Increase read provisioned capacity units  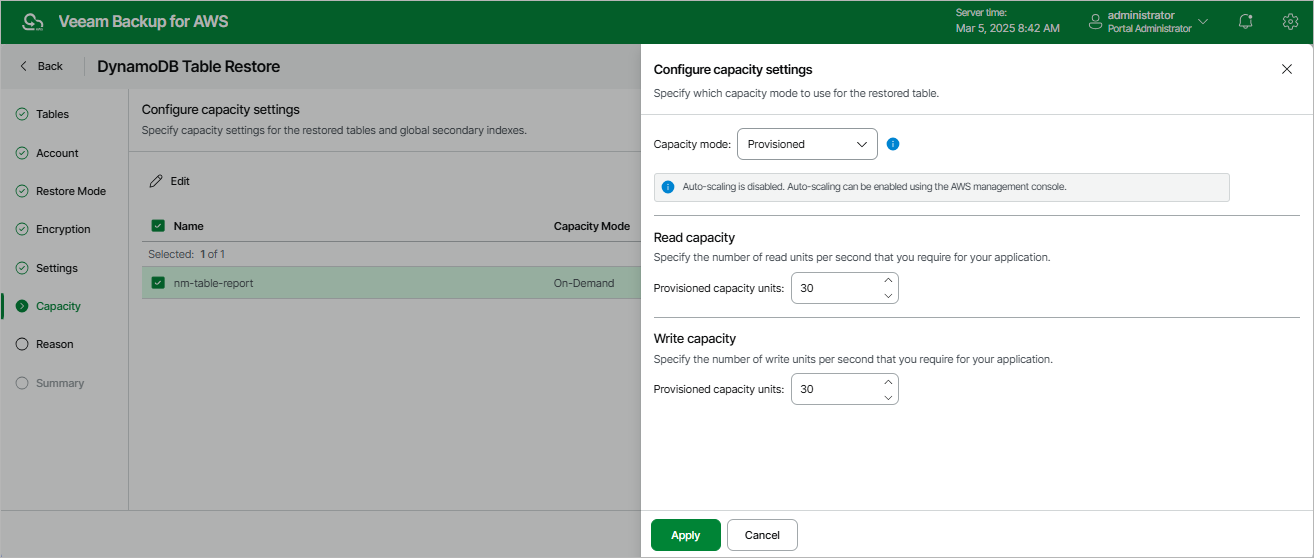point(888,281)
